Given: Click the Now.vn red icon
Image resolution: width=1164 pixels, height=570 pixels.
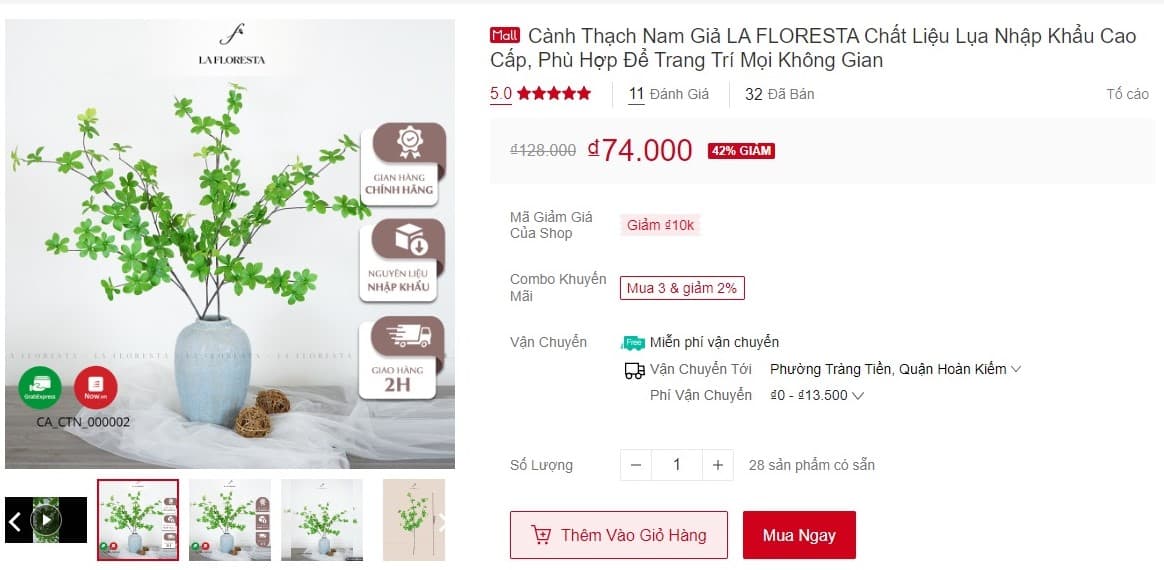Looking at the screenshot, I should [96, 387].
